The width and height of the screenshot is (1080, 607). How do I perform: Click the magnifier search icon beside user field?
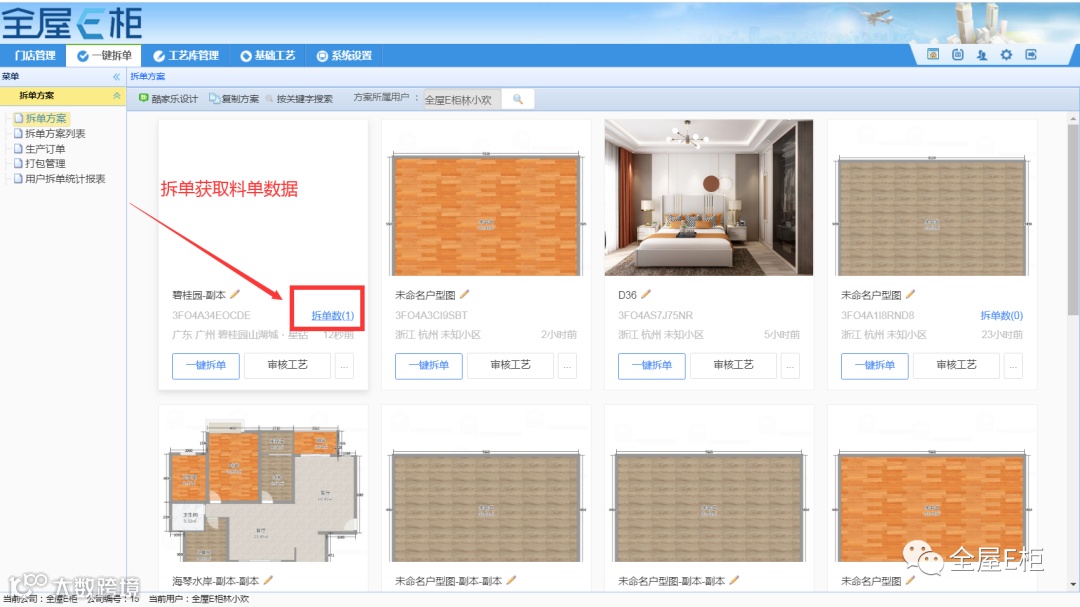[518, 99]
